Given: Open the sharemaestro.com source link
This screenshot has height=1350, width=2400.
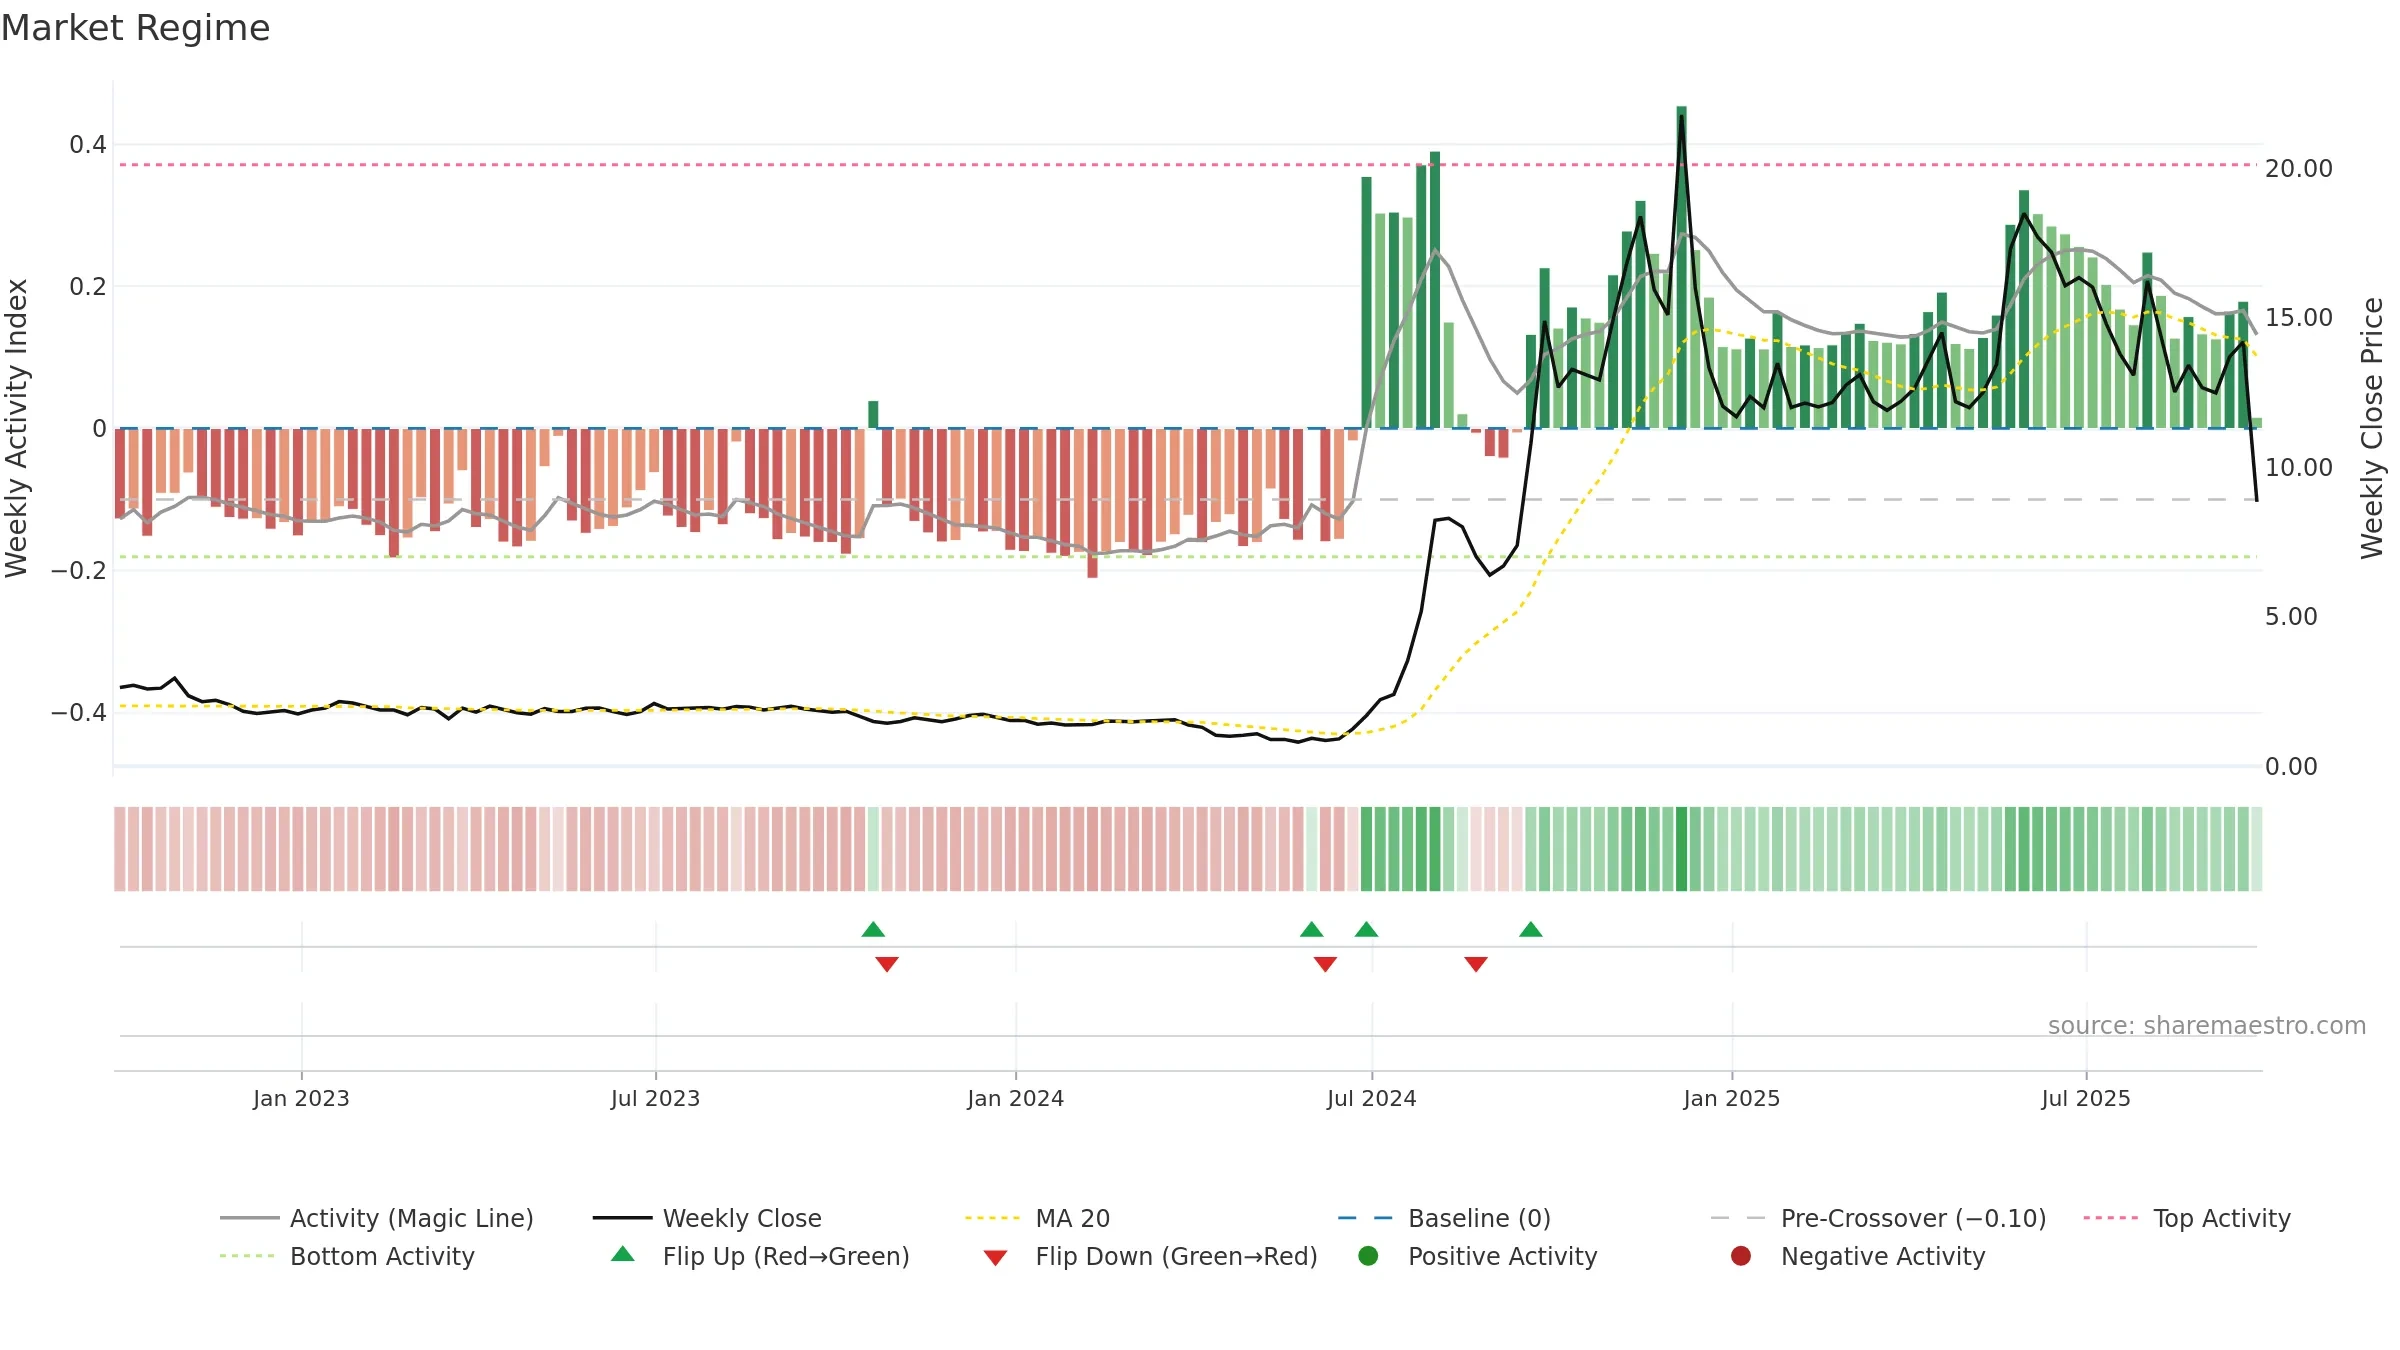Looking at the screenshot, I should click(x=2207, y=1025).
